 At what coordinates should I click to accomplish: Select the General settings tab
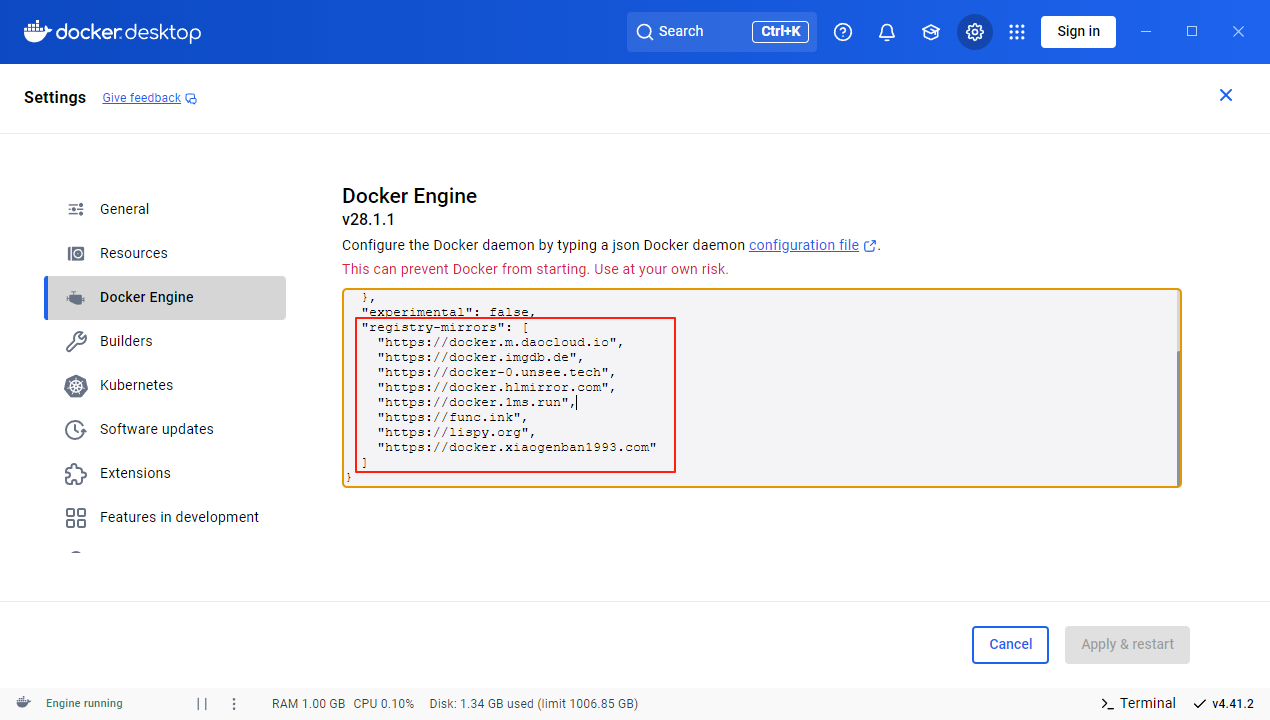pos(165,209)
